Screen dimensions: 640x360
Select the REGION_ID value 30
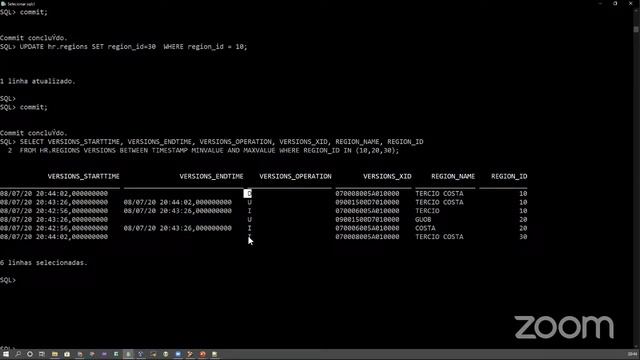pos(523,237)
